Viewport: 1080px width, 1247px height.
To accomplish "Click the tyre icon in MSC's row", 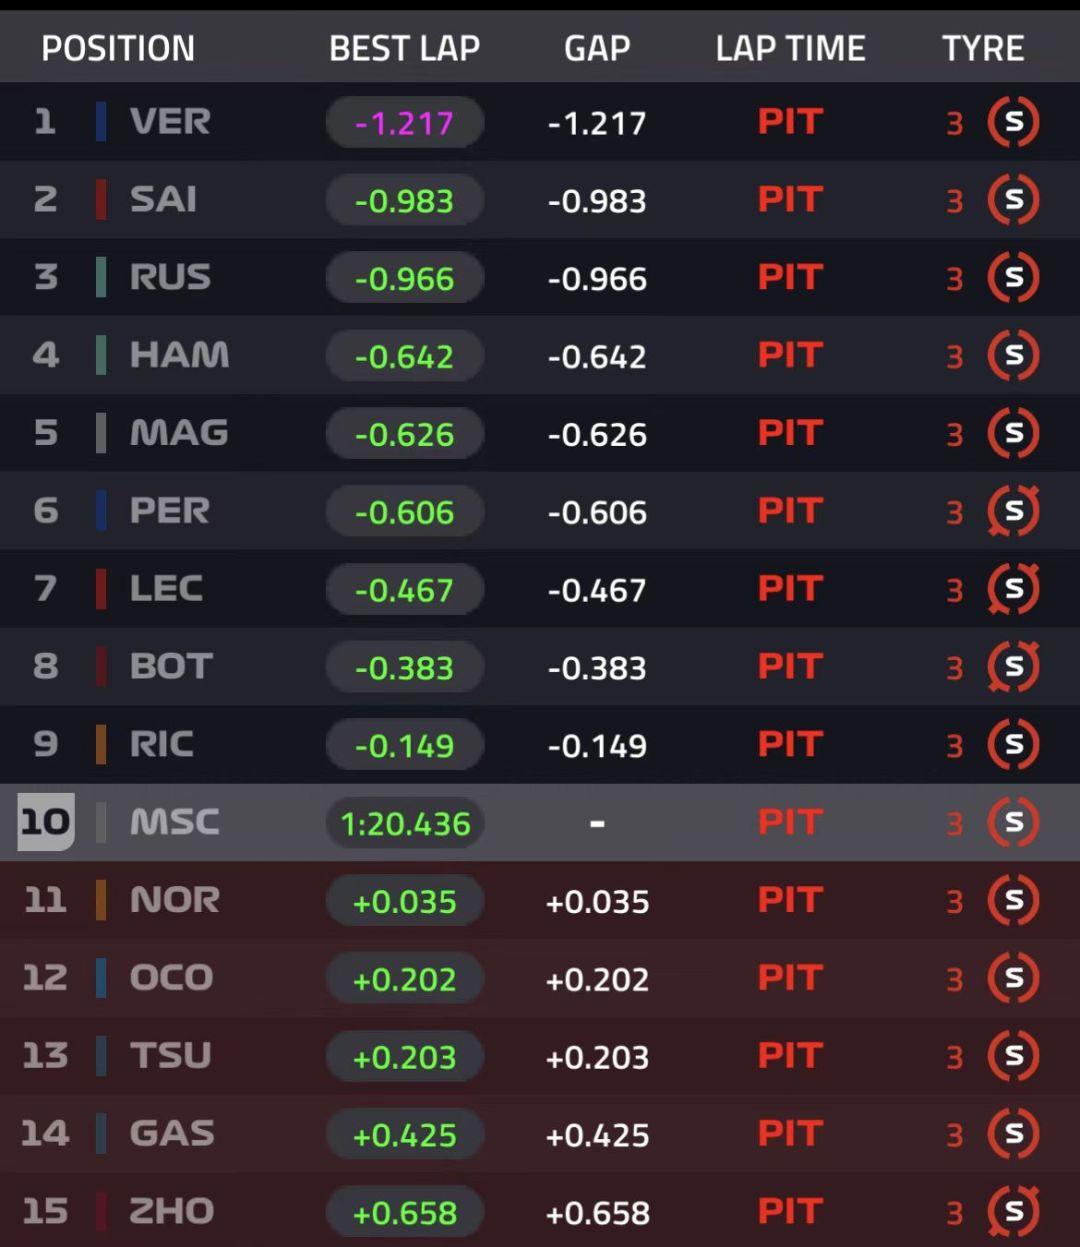I will (x=1013, y=823).
